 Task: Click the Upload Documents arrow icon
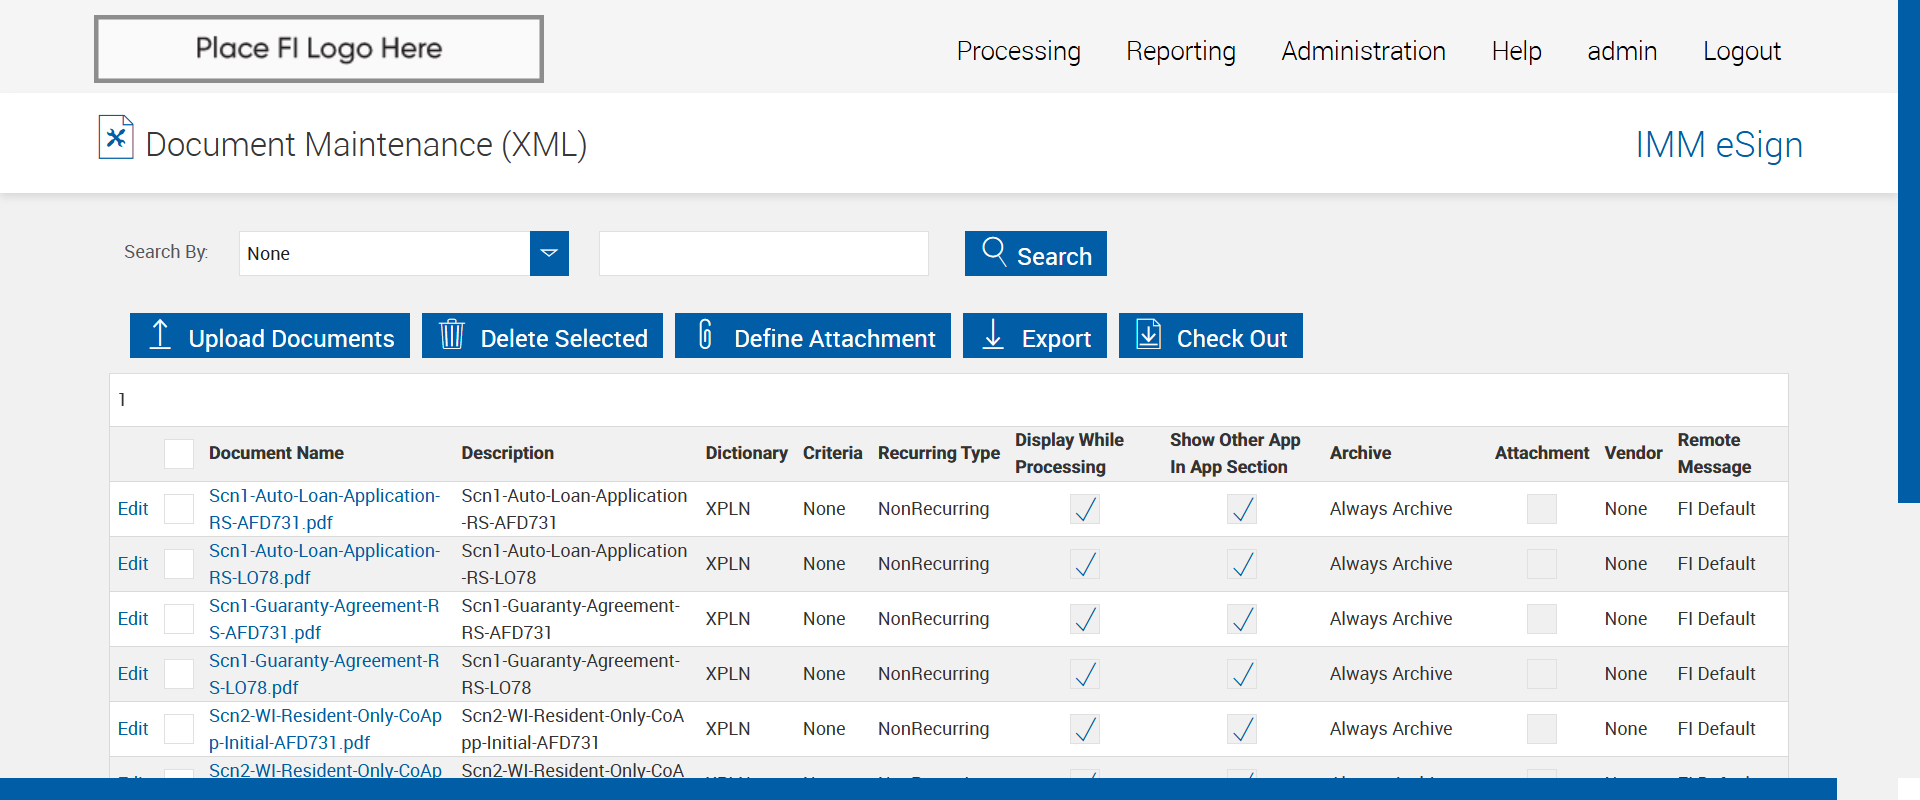(x=160, y=335)
